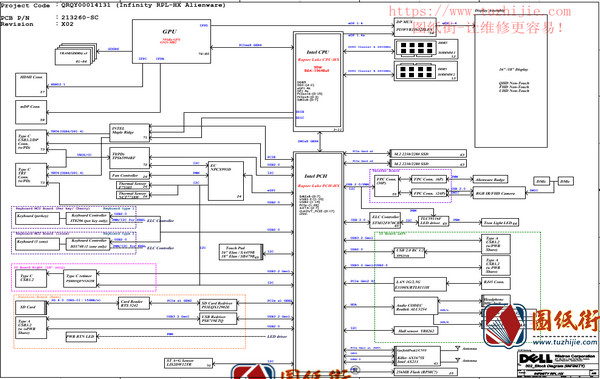Open the tuzhijie.com URL at the top
The height and width of the screenshot is (379, 600).
point(479,11)
